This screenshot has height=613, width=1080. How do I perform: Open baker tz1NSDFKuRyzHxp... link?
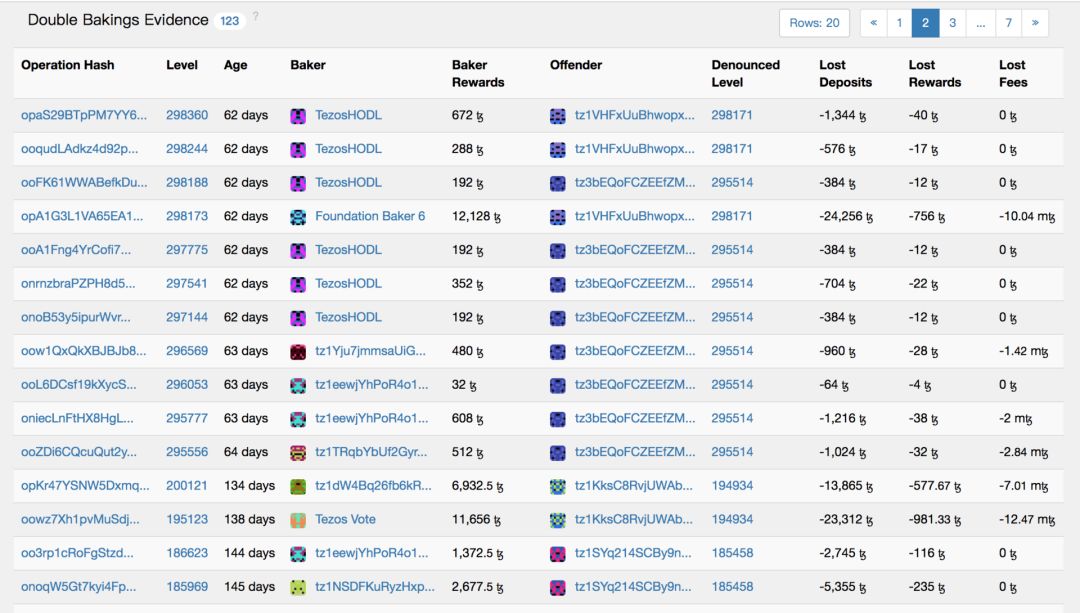[375, 587]
